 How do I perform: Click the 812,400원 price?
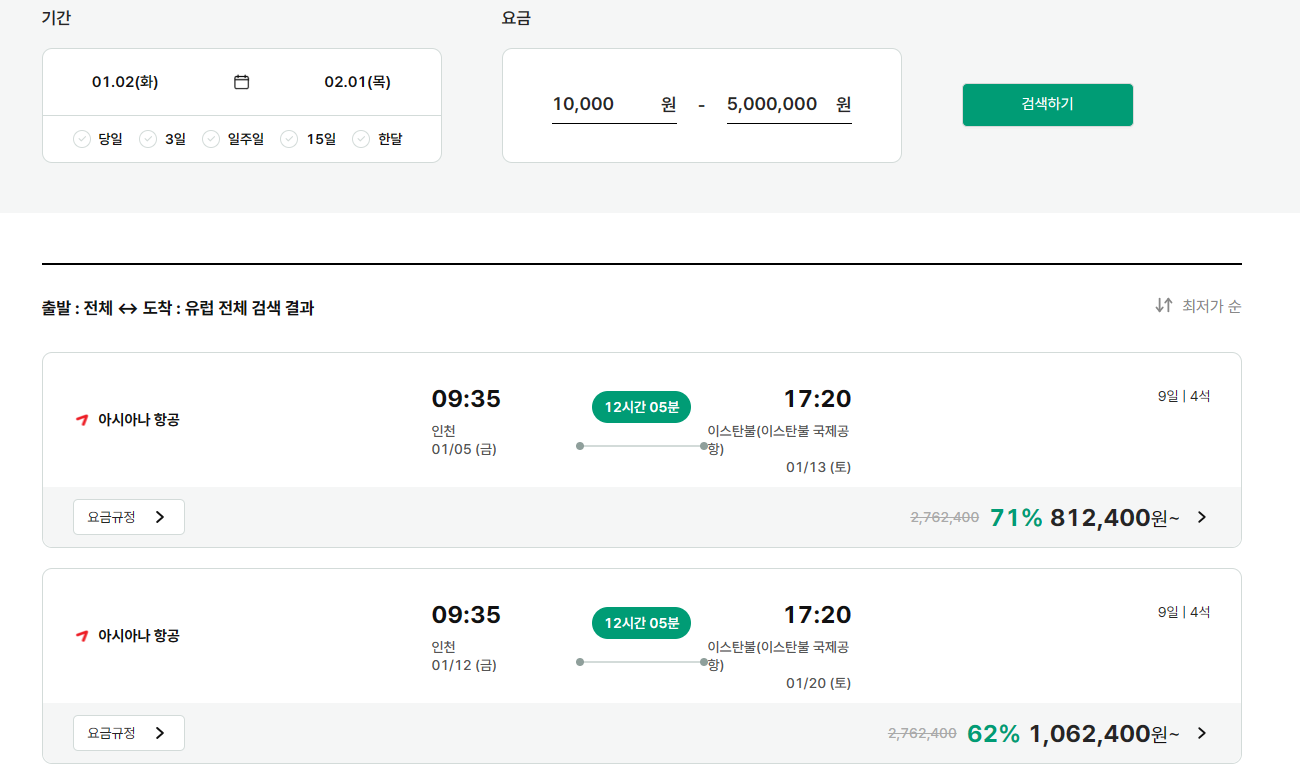[1114, 517]
